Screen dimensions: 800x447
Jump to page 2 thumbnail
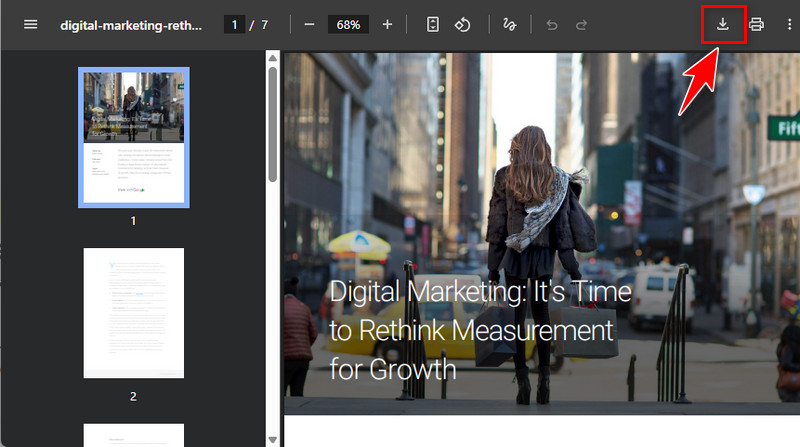tap(133, 313)
